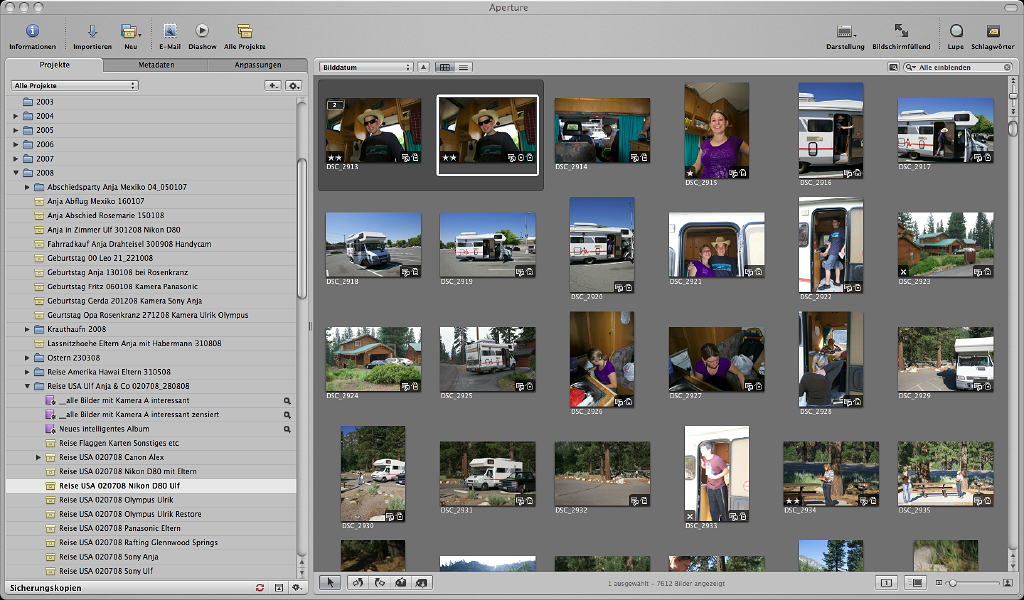
Task: Clear the search field with the x button
Action: (x=1007, y=67)
